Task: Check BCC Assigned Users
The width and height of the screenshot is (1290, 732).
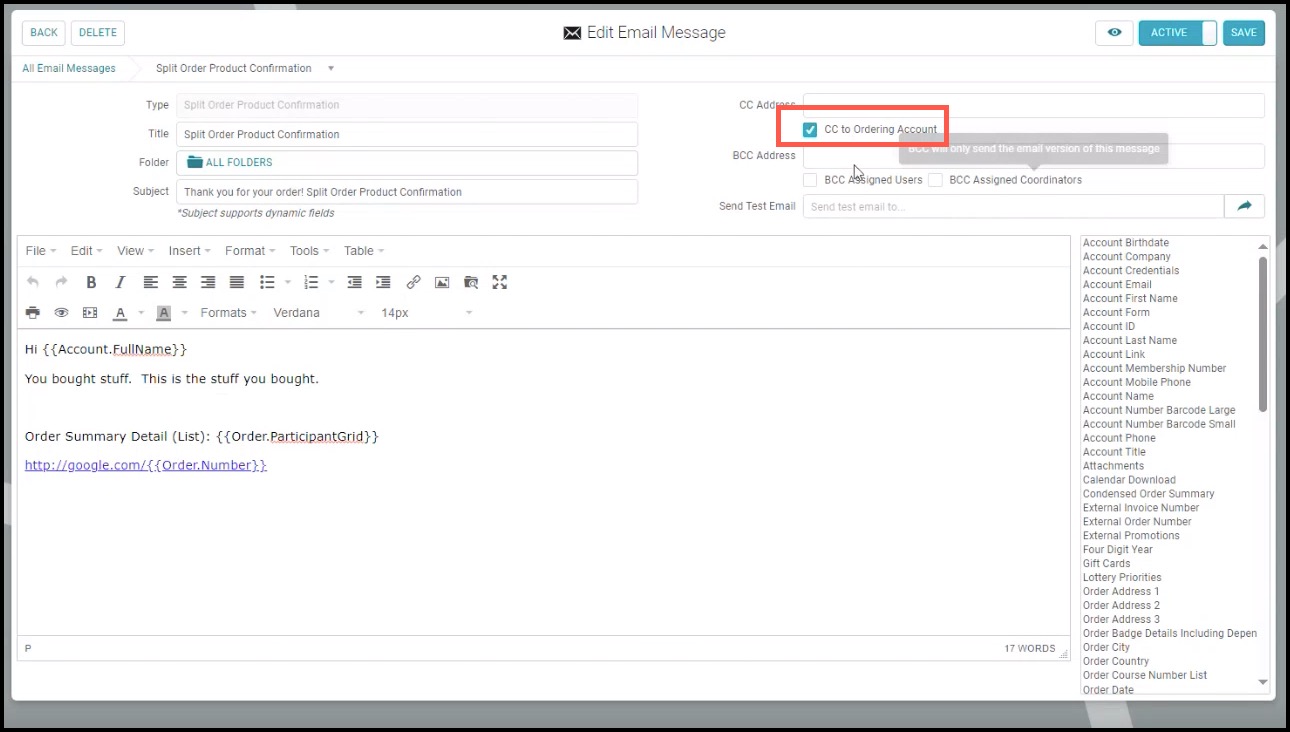Action: click(x=810, y=180)
